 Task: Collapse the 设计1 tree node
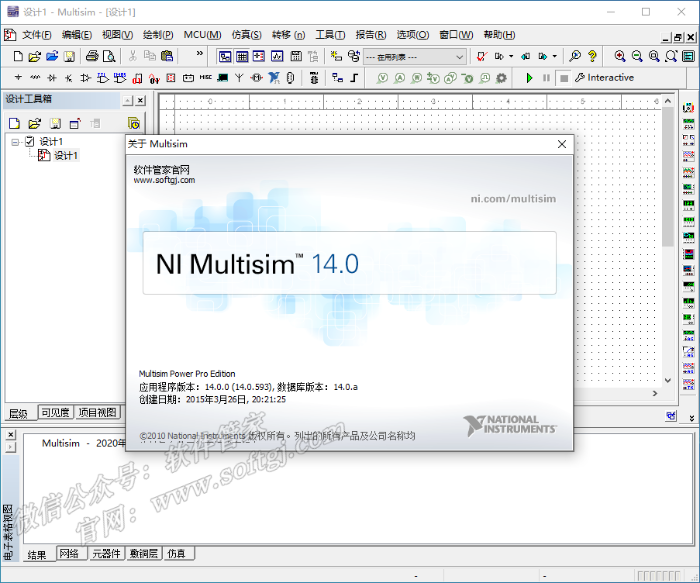pos(16,142)
